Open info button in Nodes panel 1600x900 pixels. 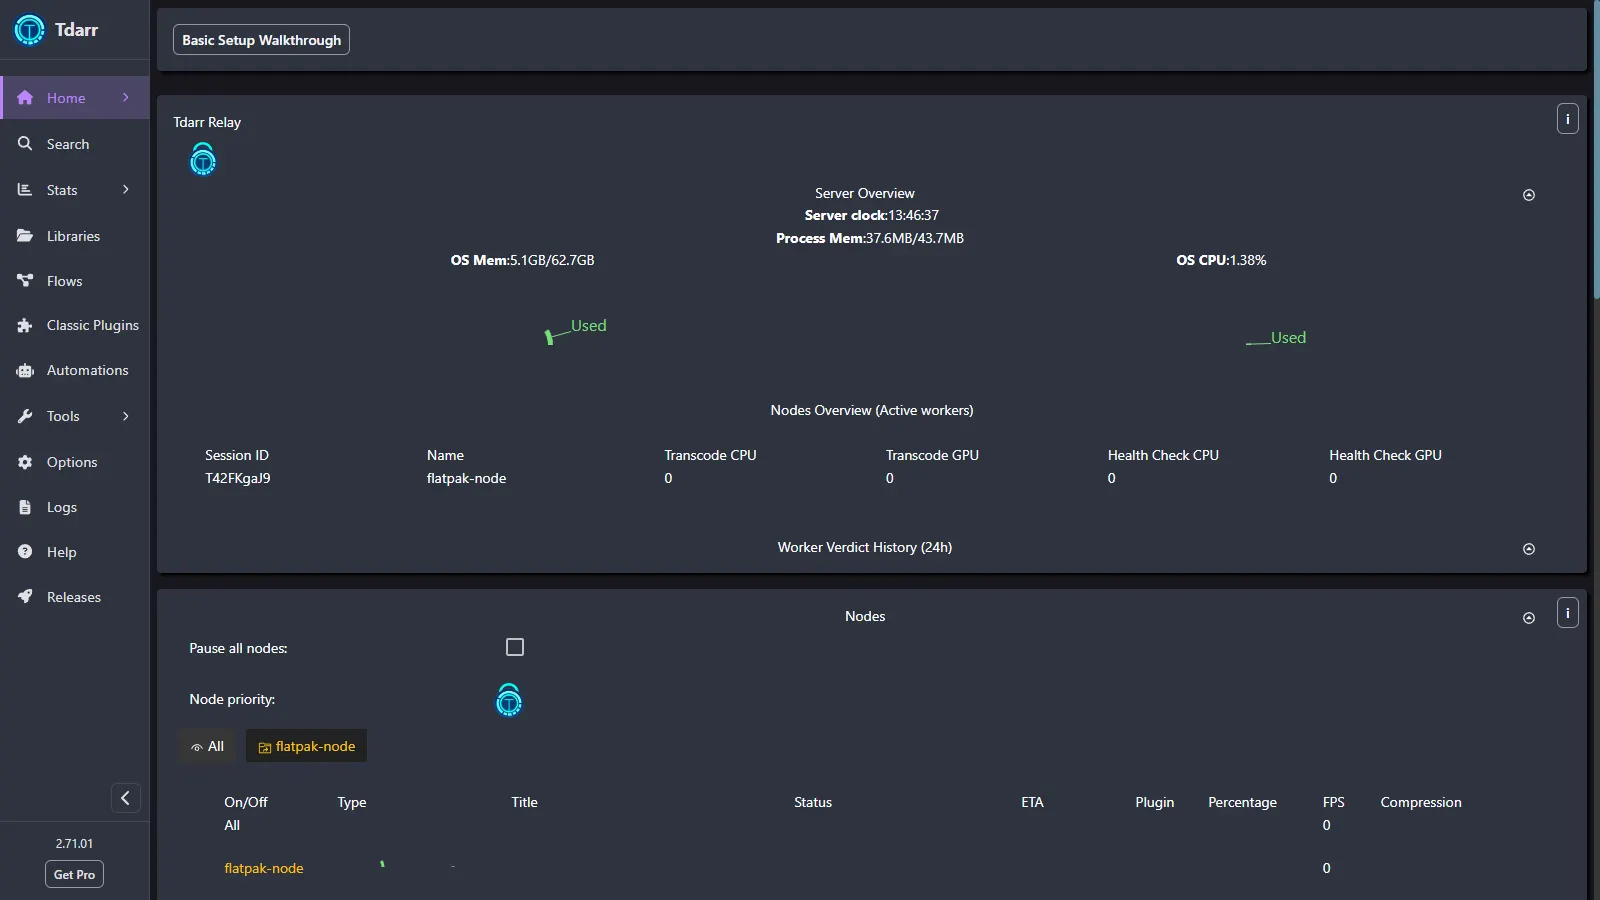1567,613
